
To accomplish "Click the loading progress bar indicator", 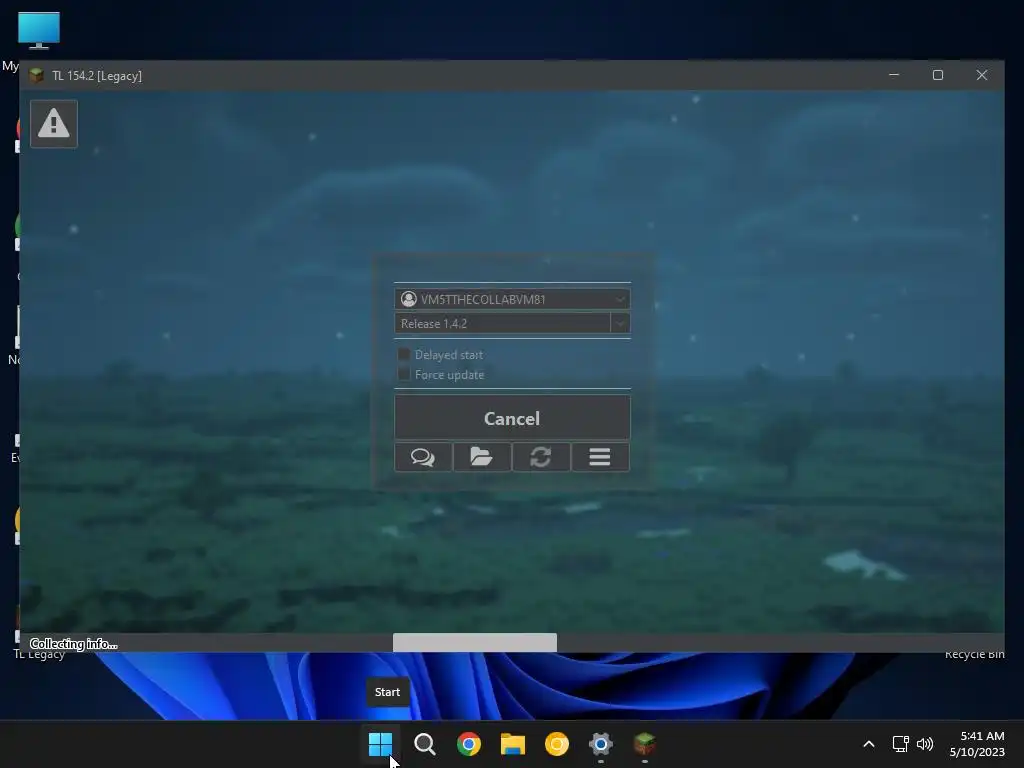I will click(x=475, y=643).
